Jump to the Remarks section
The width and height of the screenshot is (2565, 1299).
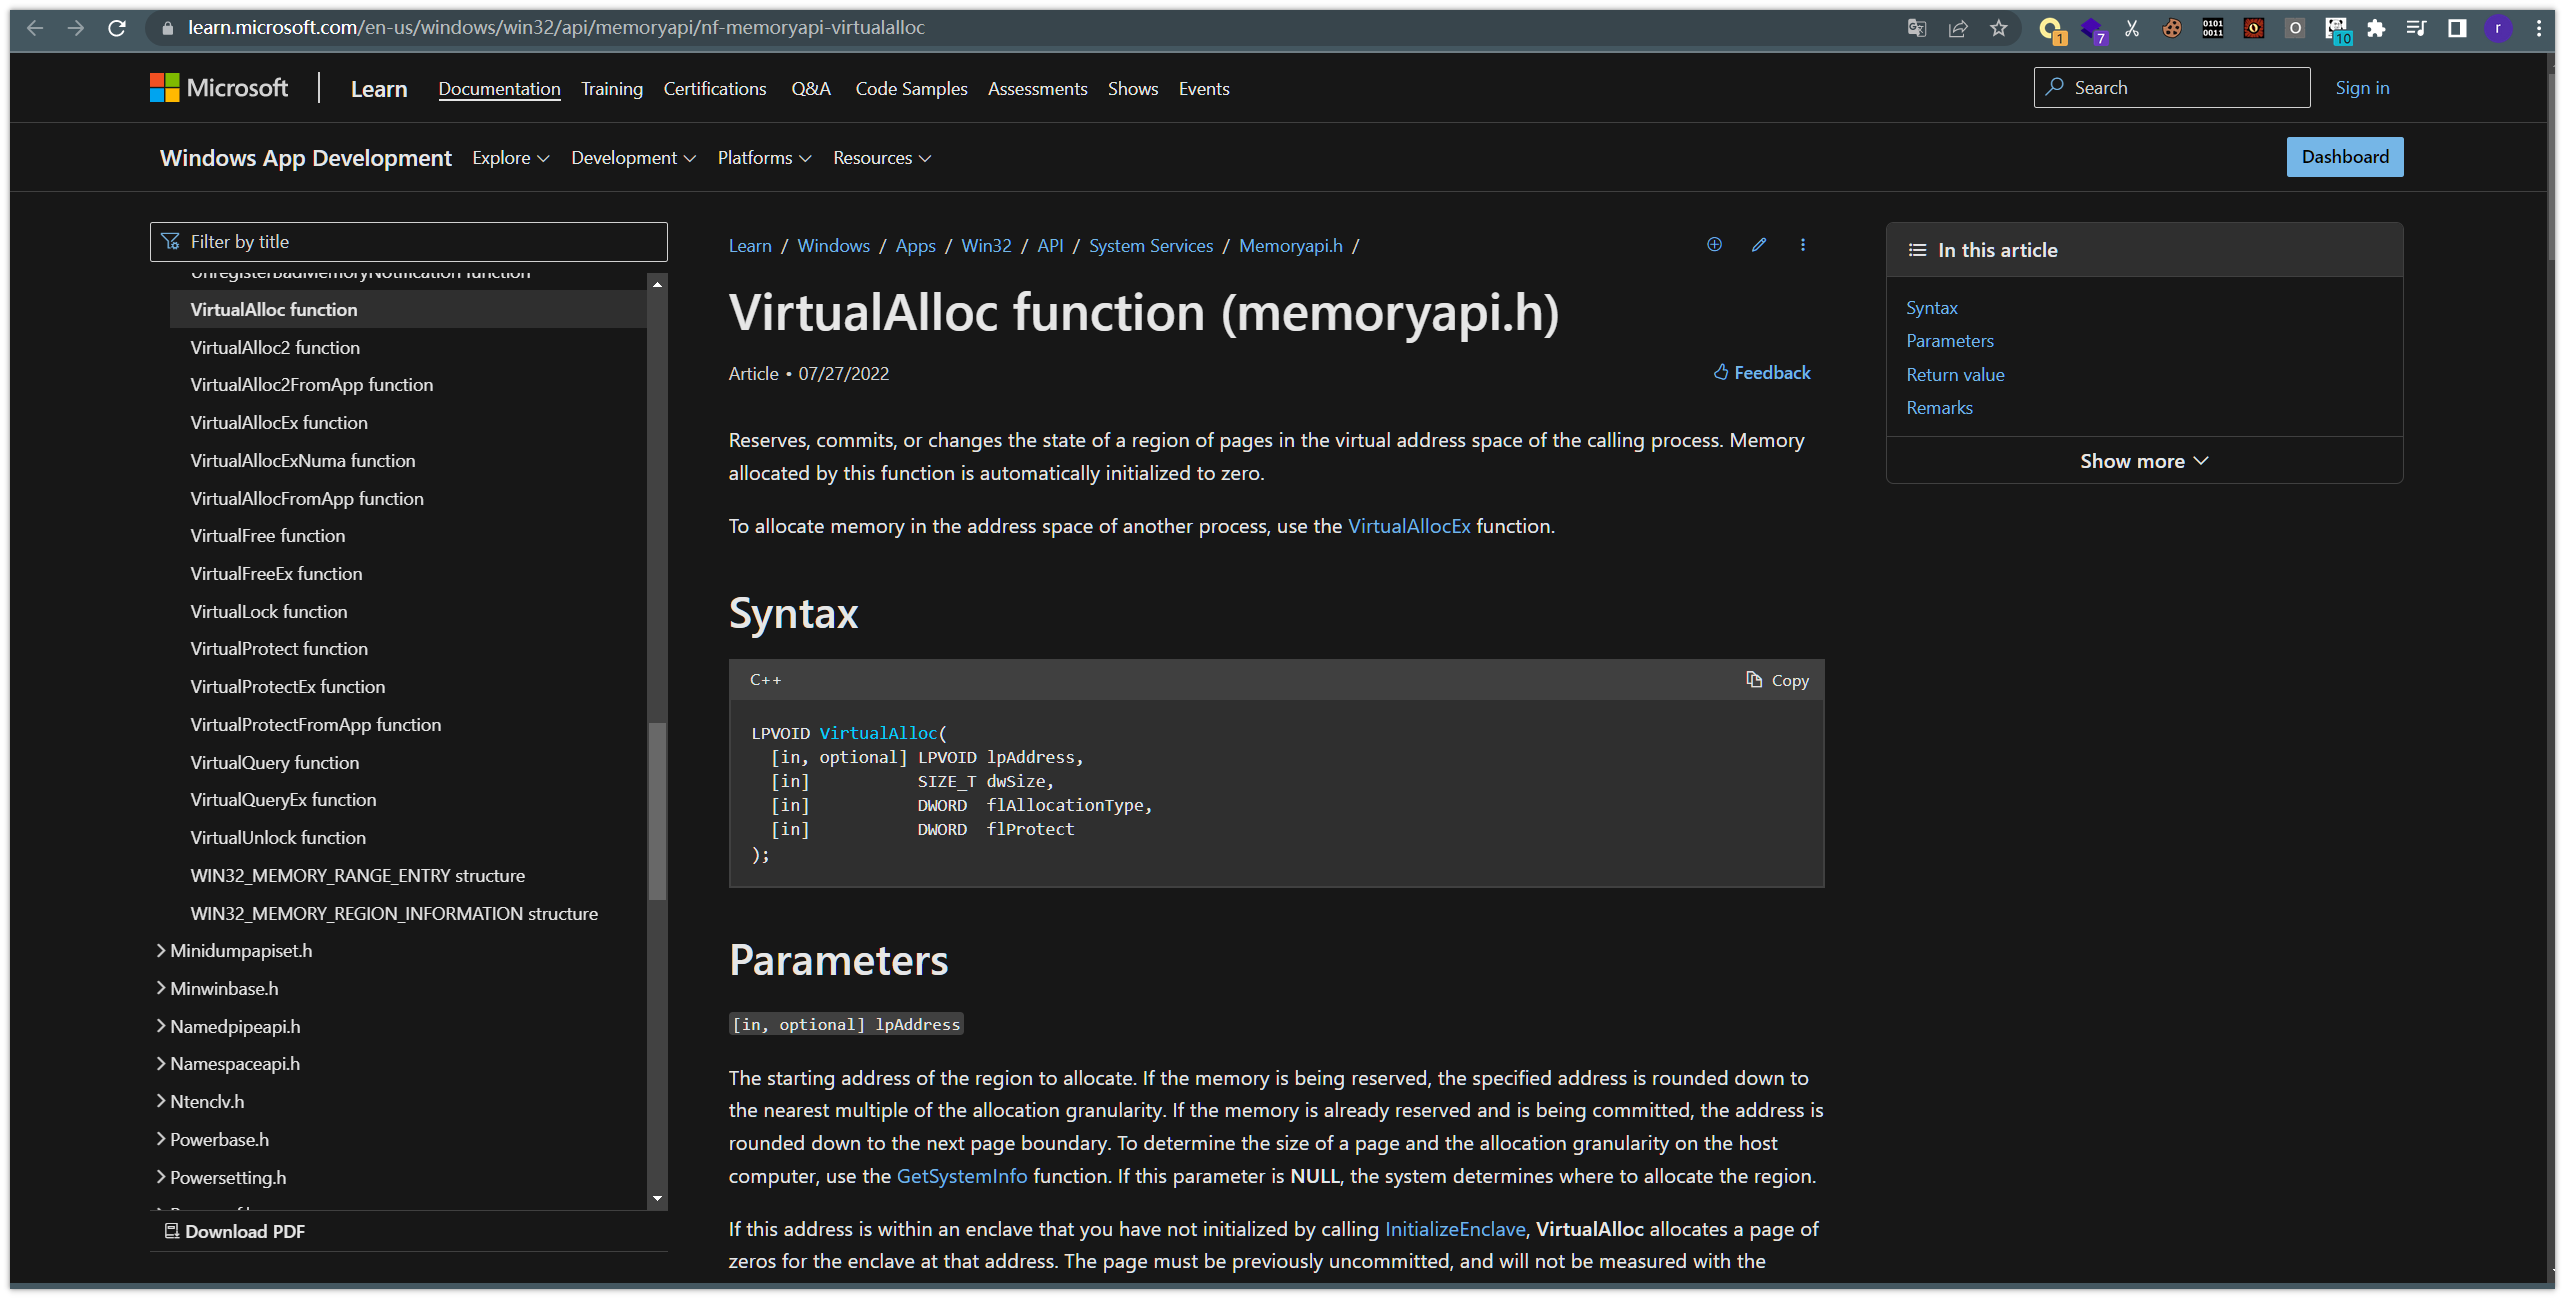click(x=1939, y=408)
